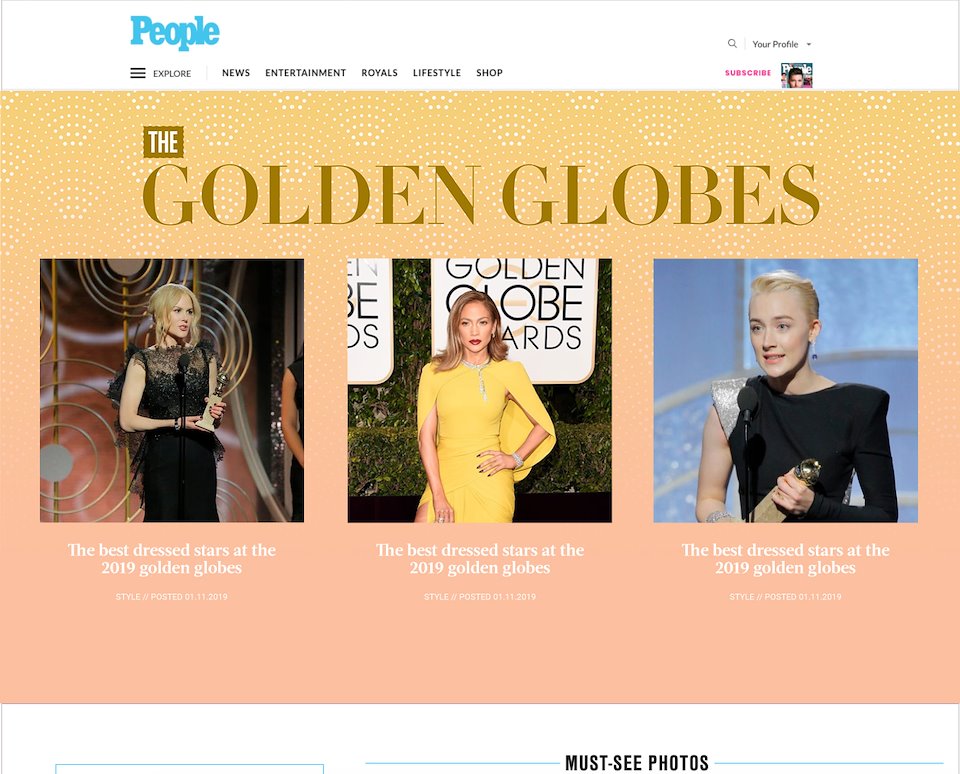Open the Your Profile menu
The image size is (960, 774).
775,44
